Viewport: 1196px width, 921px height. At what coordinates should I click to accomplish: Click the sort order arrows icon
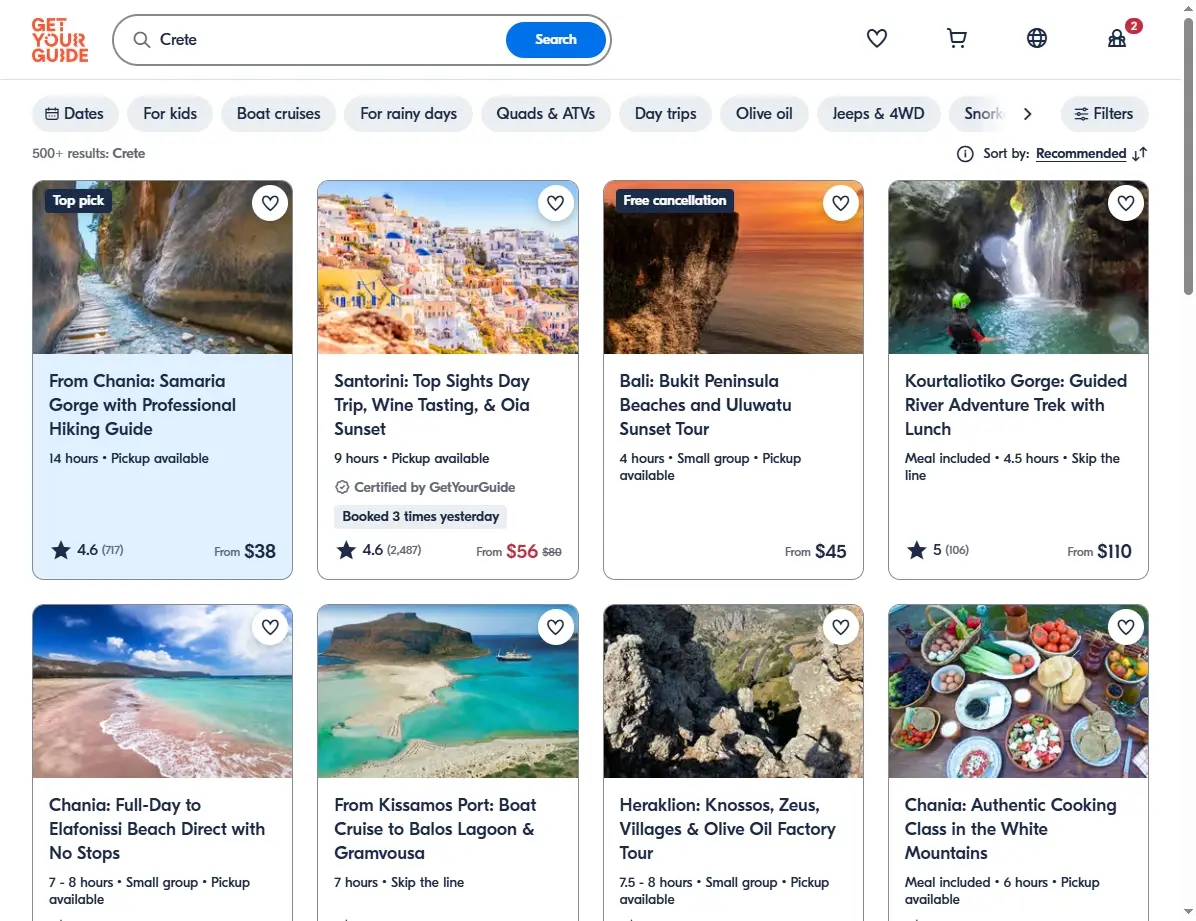[1140, 154]
